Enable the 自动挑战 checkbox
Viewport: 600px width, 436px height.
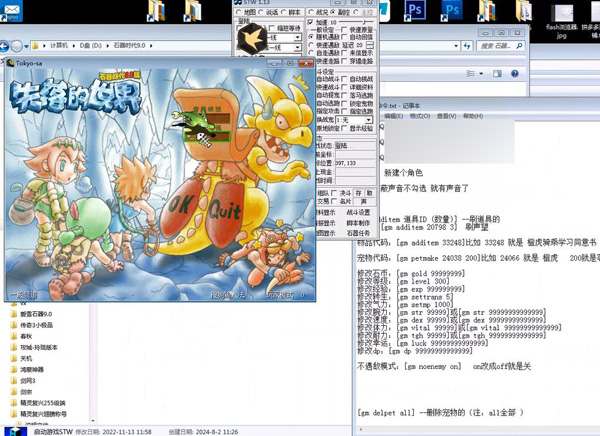344,79
